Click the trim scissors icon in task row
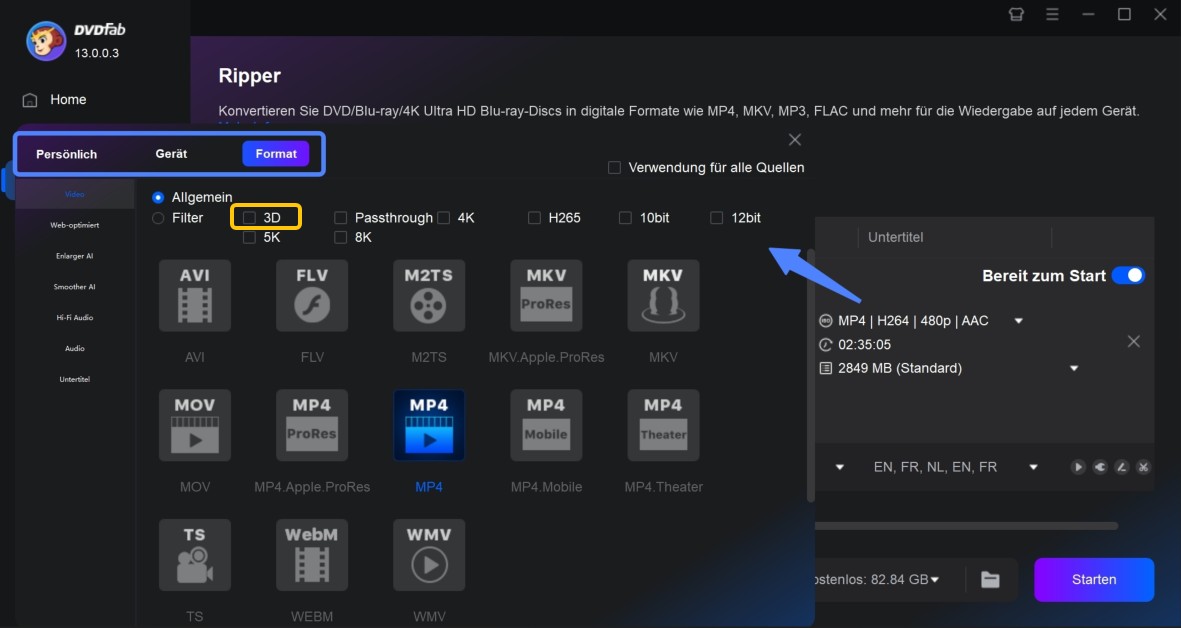 1143,467
